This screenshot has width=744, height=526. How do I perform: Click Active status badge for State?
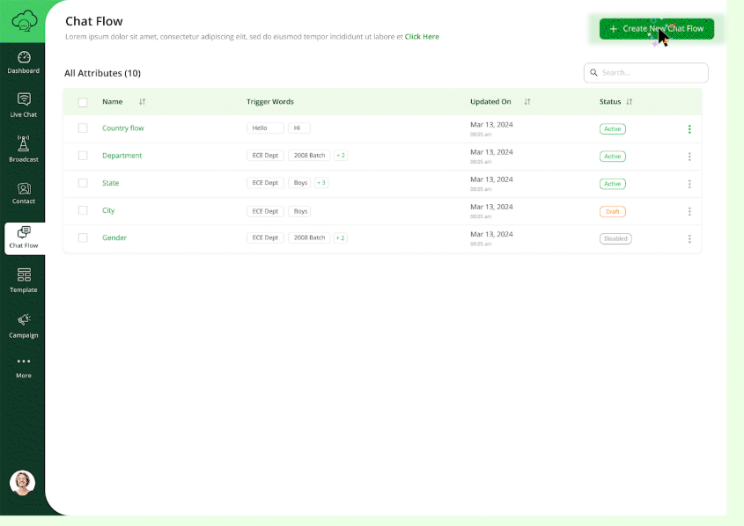point(613,184)
